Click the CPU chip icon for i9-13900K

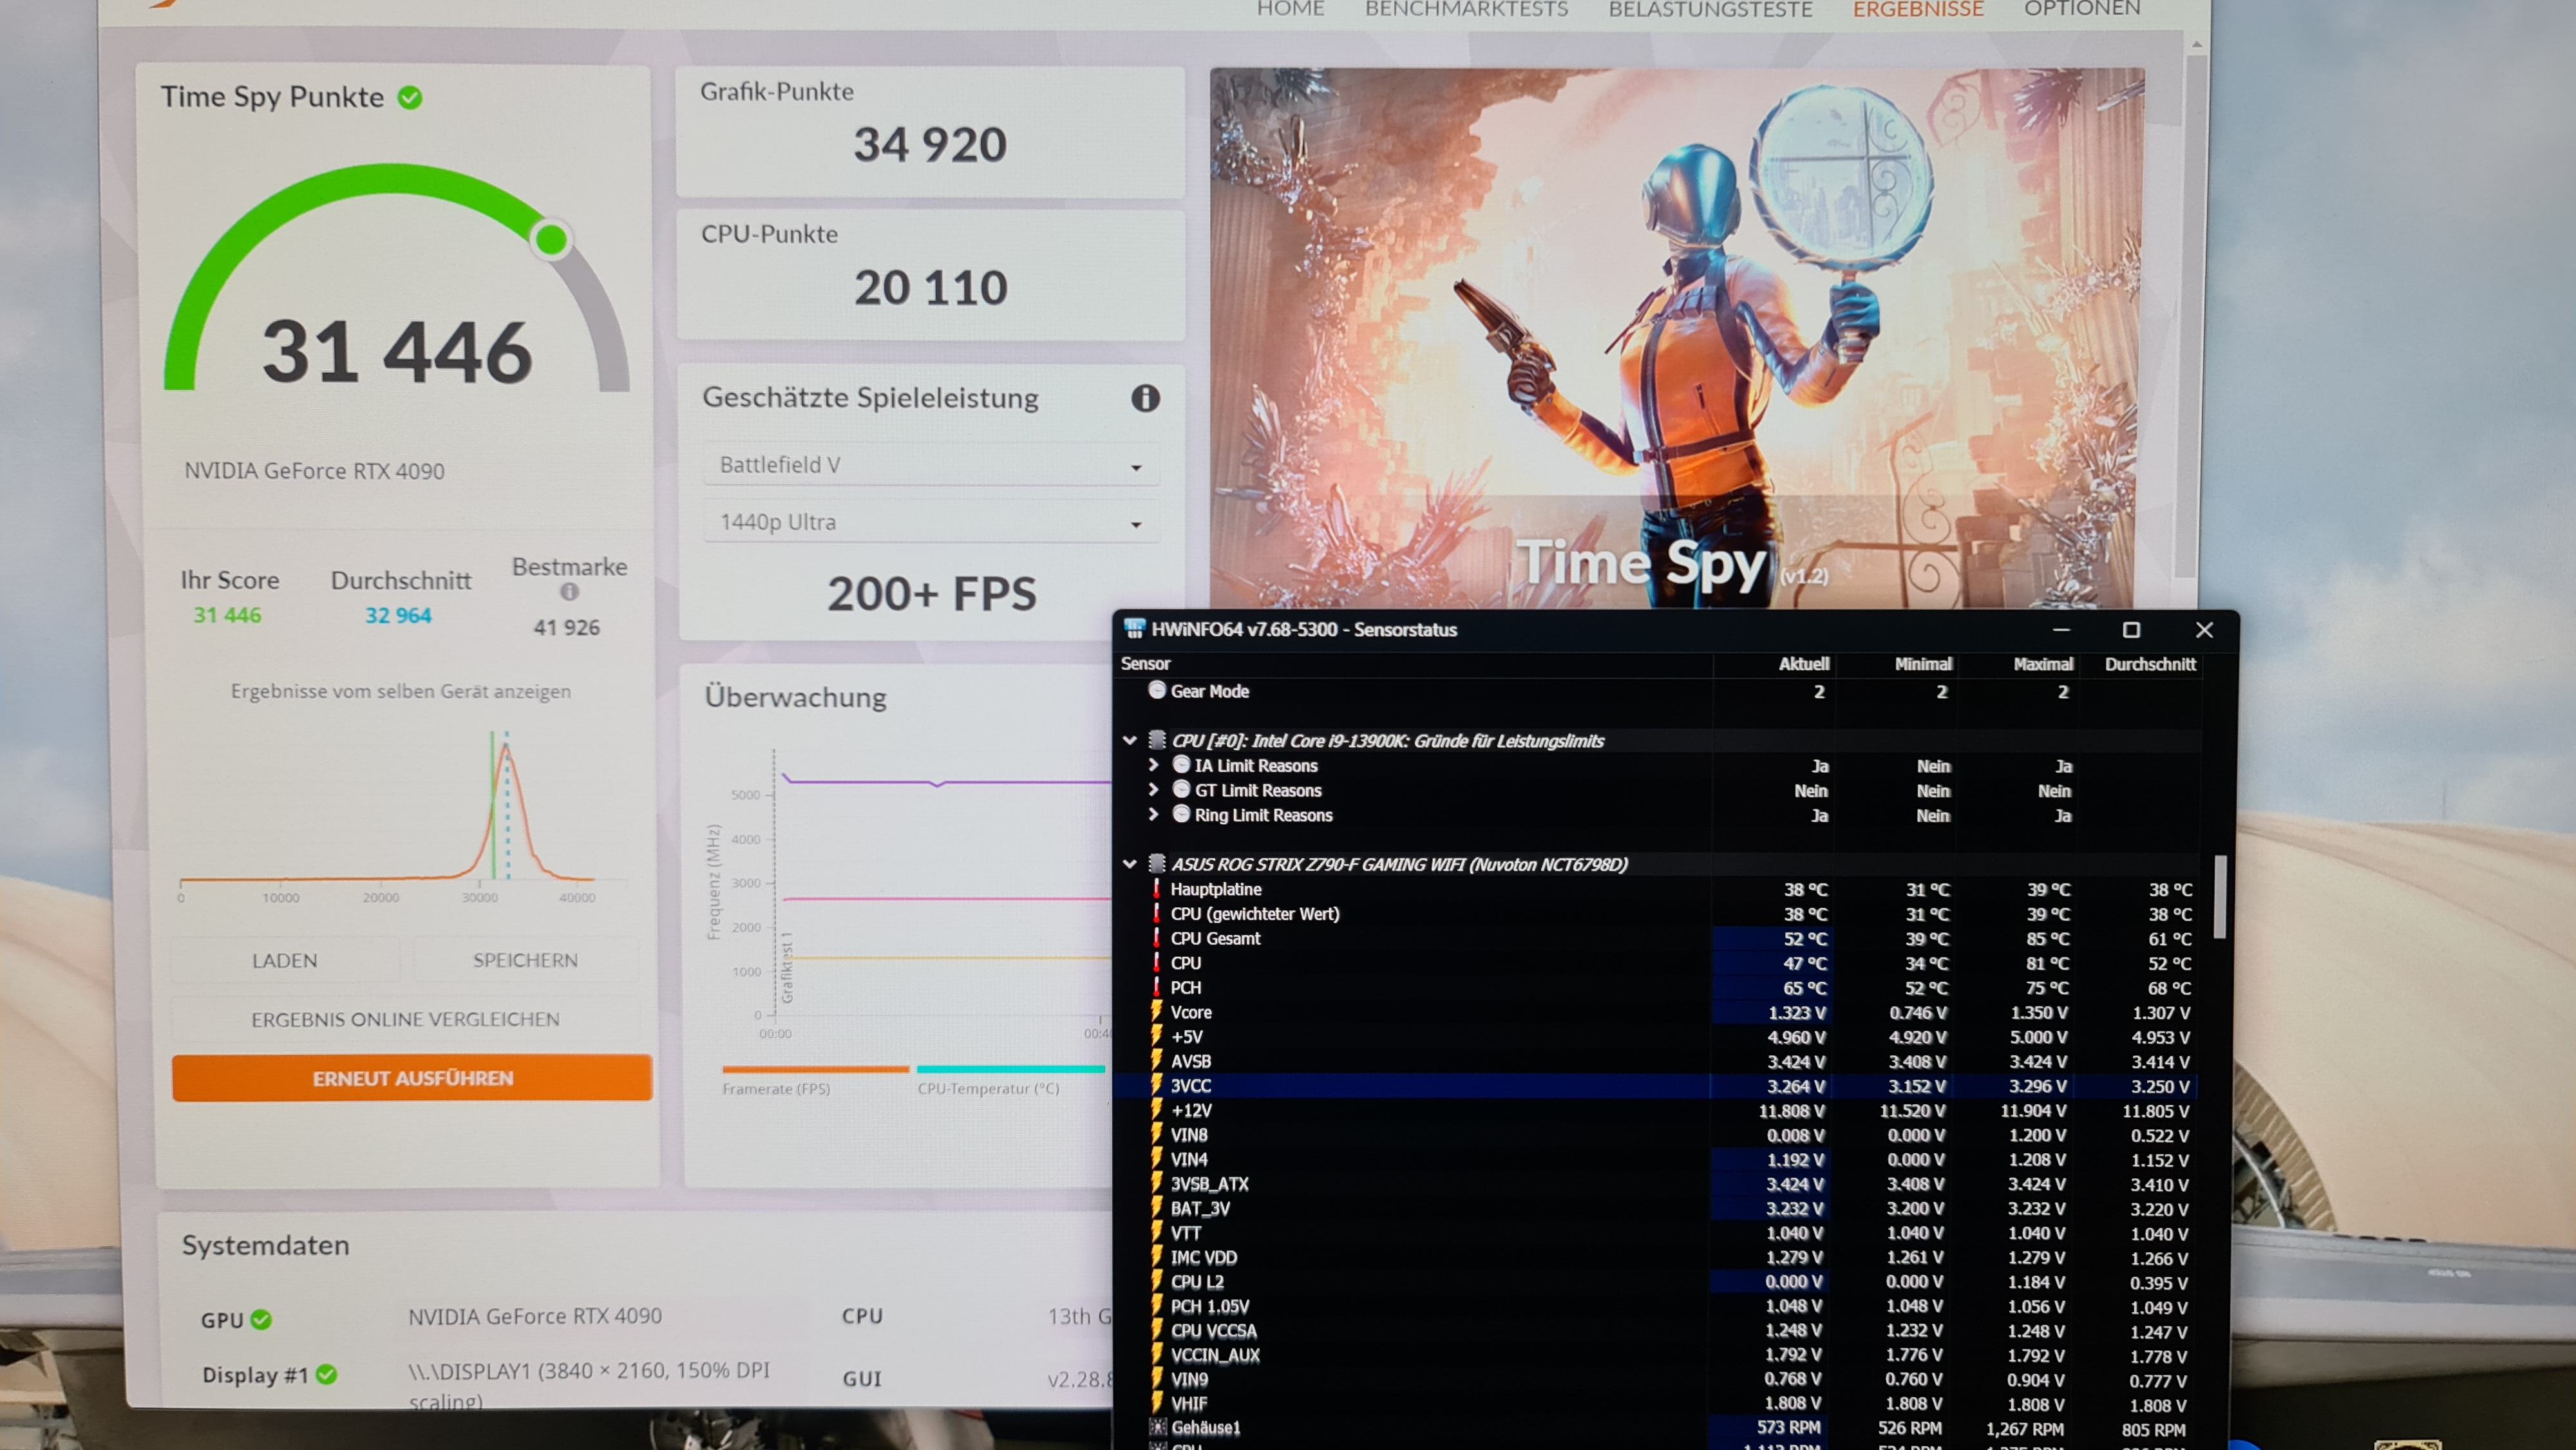[1157, 740]
